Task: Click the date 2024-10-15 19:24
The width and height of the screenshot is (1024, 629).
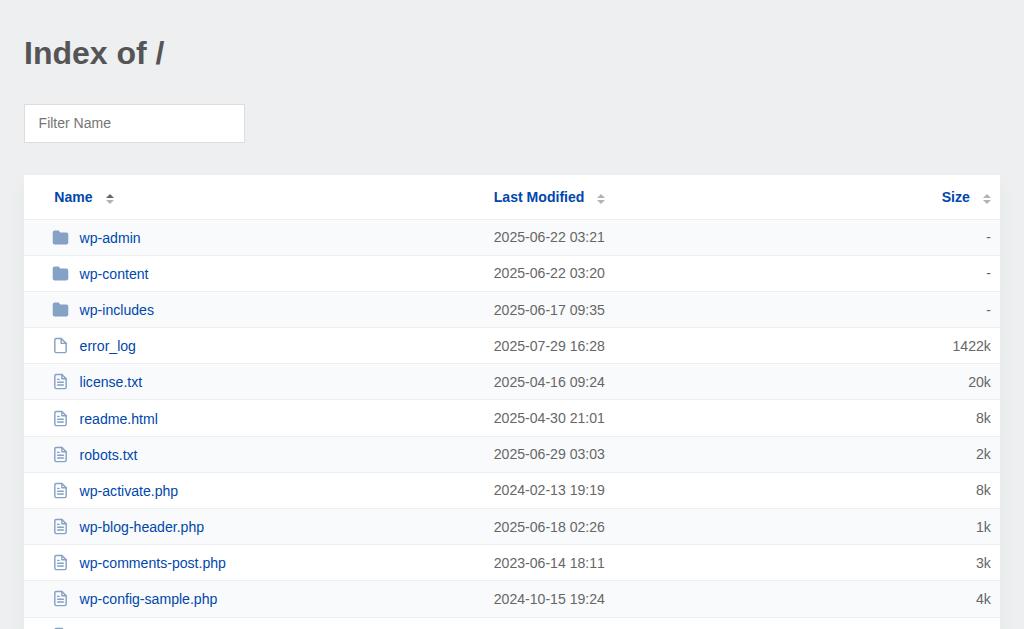Action: tap(549, 598)
